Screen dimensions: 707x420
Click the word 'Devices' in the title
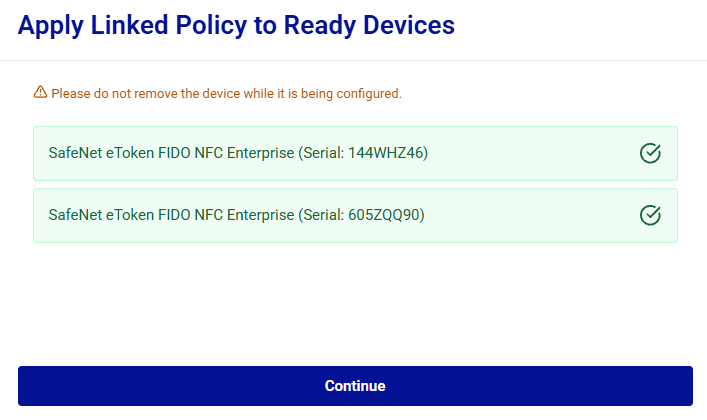pyautogui.click(x=409, y=25)
